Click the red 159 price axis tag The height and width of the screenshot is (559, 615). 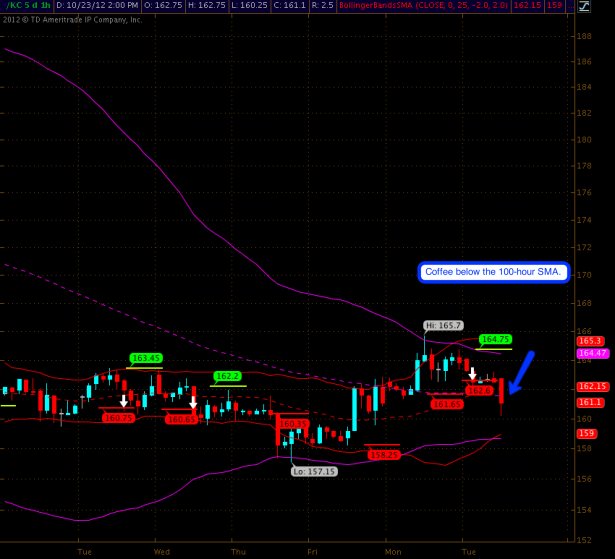tap(586, 433)
